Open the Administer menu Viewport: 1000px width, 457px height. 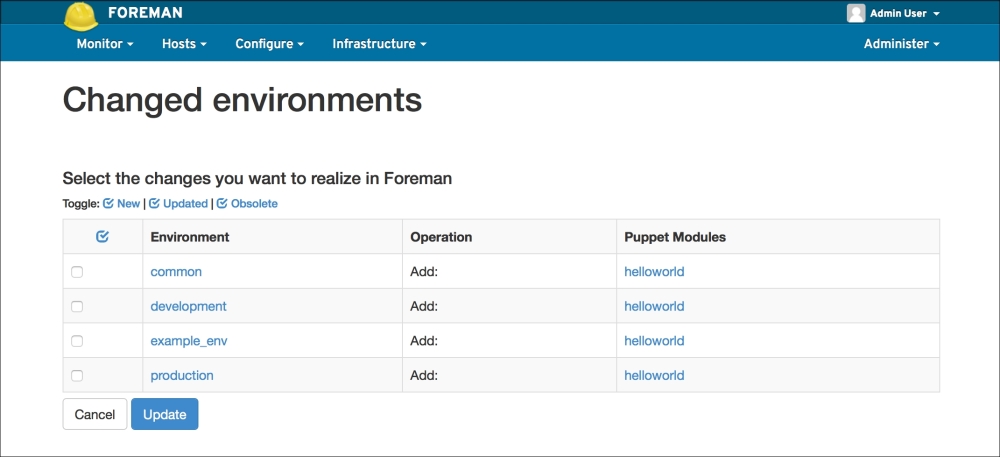click(x=901, y=44)
